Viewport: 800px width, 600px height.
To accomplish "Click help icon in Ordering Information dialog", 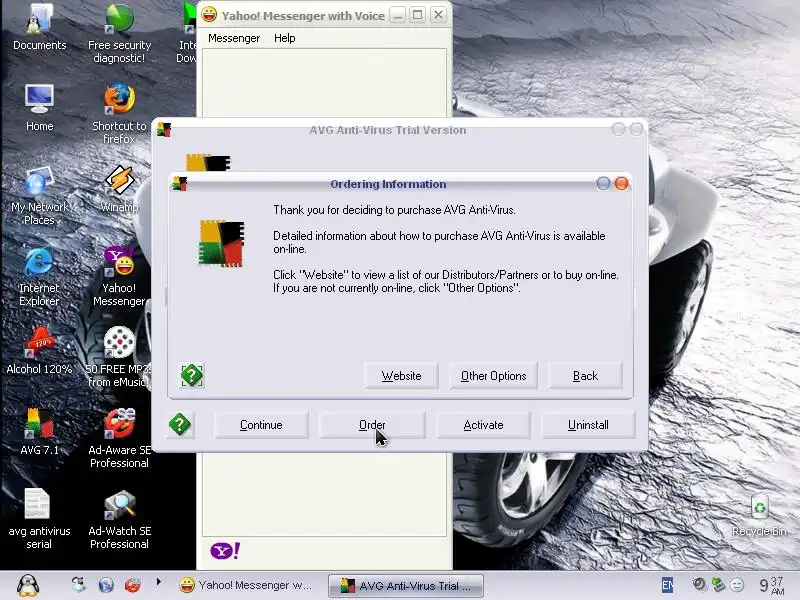I will pyautogui.click(x=192, y=376).
